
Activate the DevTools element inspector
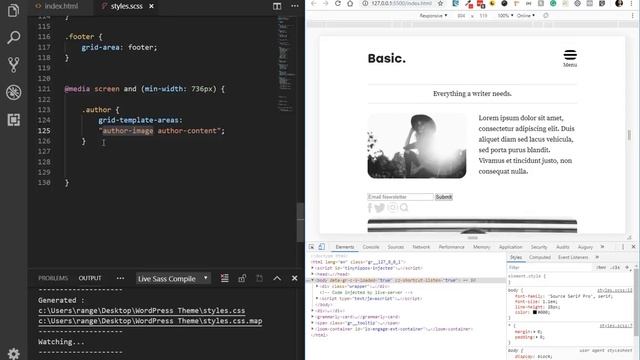pos(311,247)
